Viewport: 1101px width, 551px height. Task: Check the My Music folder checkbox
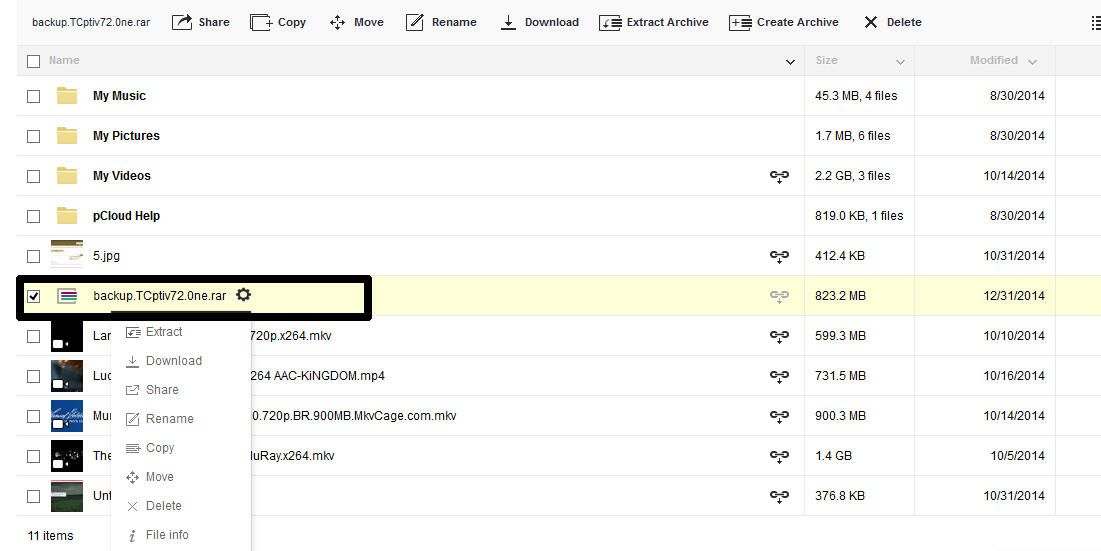click(34, 96)
